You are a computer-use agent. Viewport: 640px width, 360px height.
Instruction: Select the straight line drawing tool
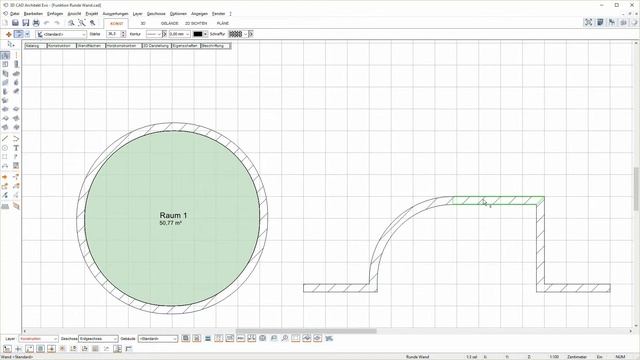(5, 139)
